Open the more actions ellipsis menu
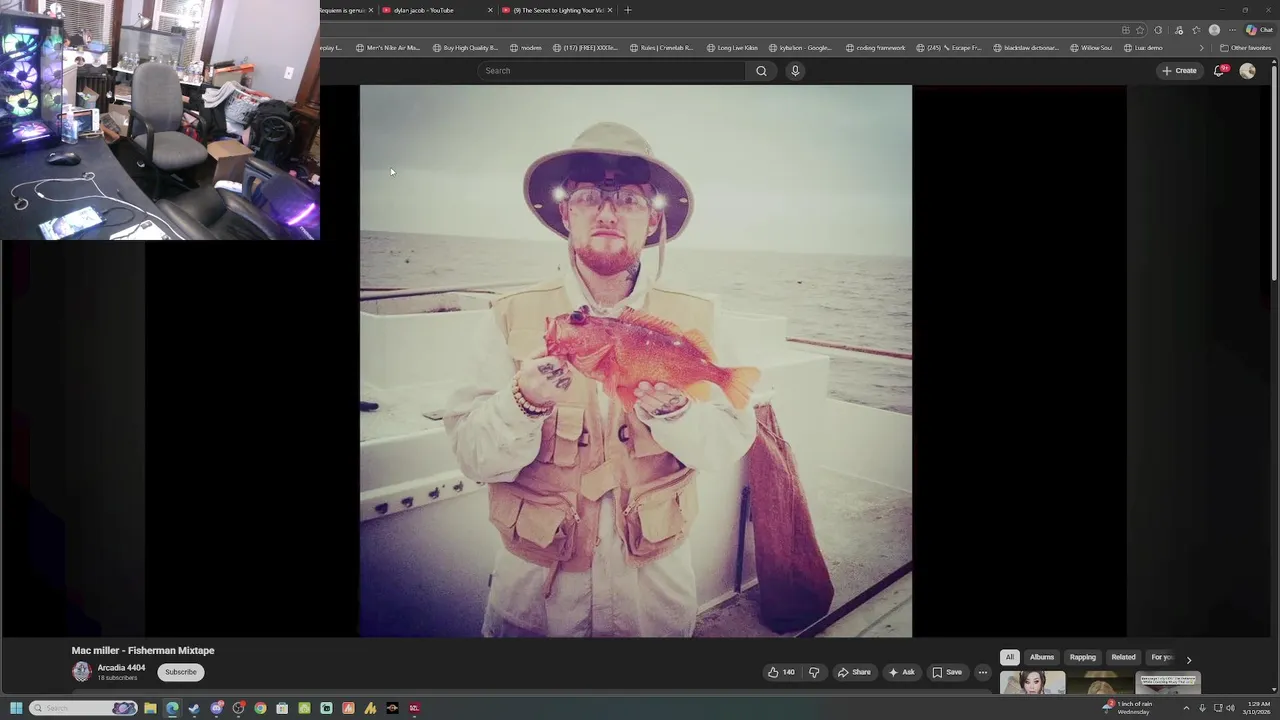This screenshot has width=1280, height=720. pos(982,672)
